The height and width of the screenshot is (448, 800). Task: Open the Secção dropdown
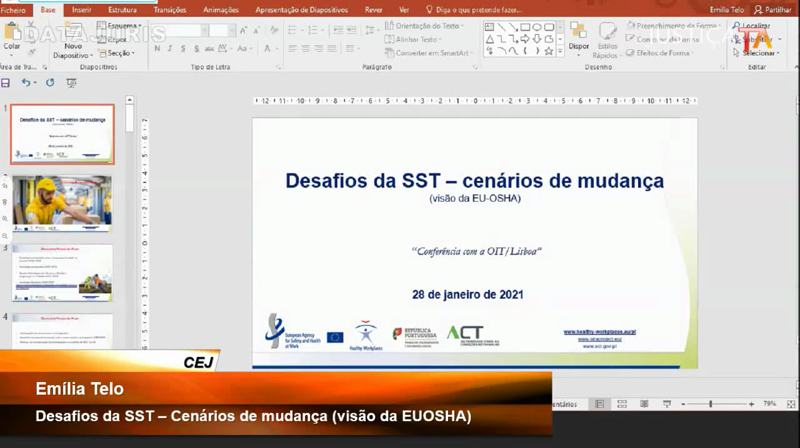click(x=120, y=53)
